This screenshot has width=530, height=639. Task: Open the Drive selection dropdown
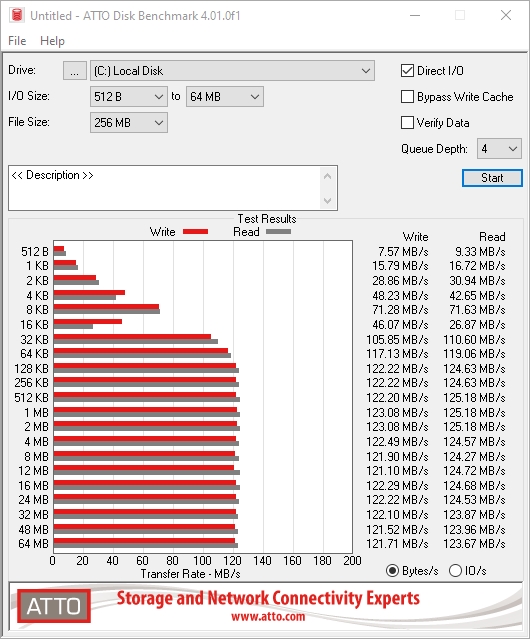click(232, 71)
